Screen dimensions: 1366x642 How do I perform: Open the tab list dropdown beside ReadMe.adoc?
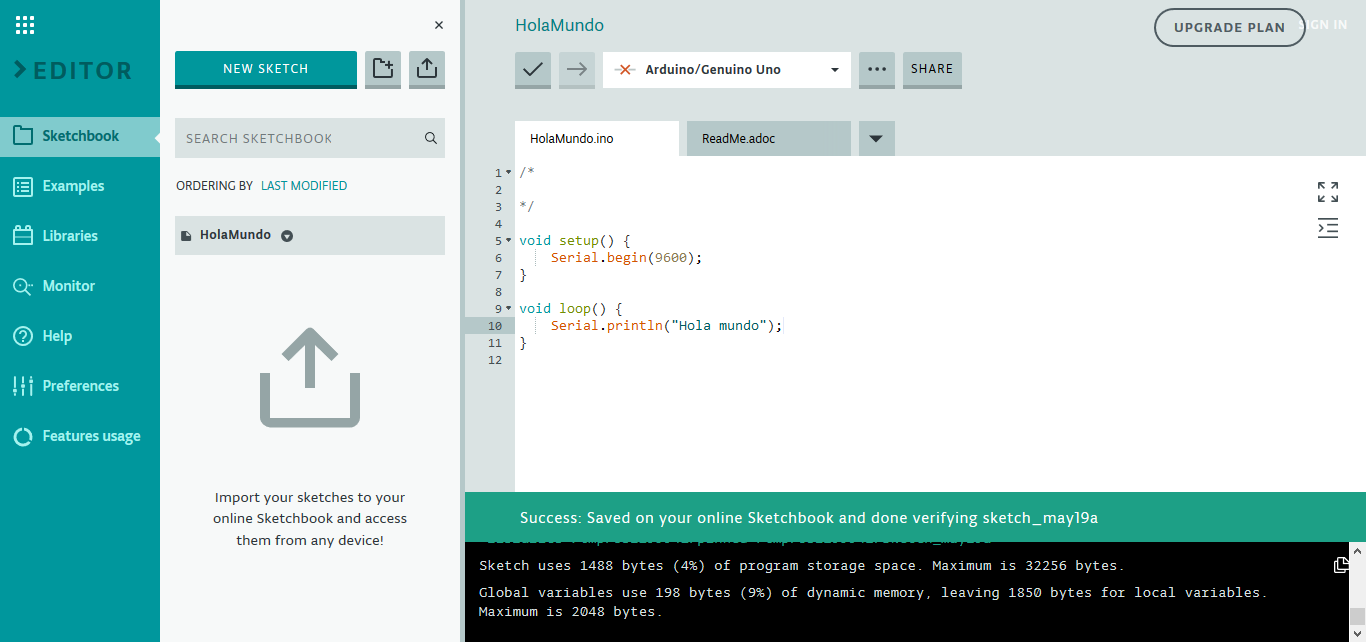tap(876, 138)
